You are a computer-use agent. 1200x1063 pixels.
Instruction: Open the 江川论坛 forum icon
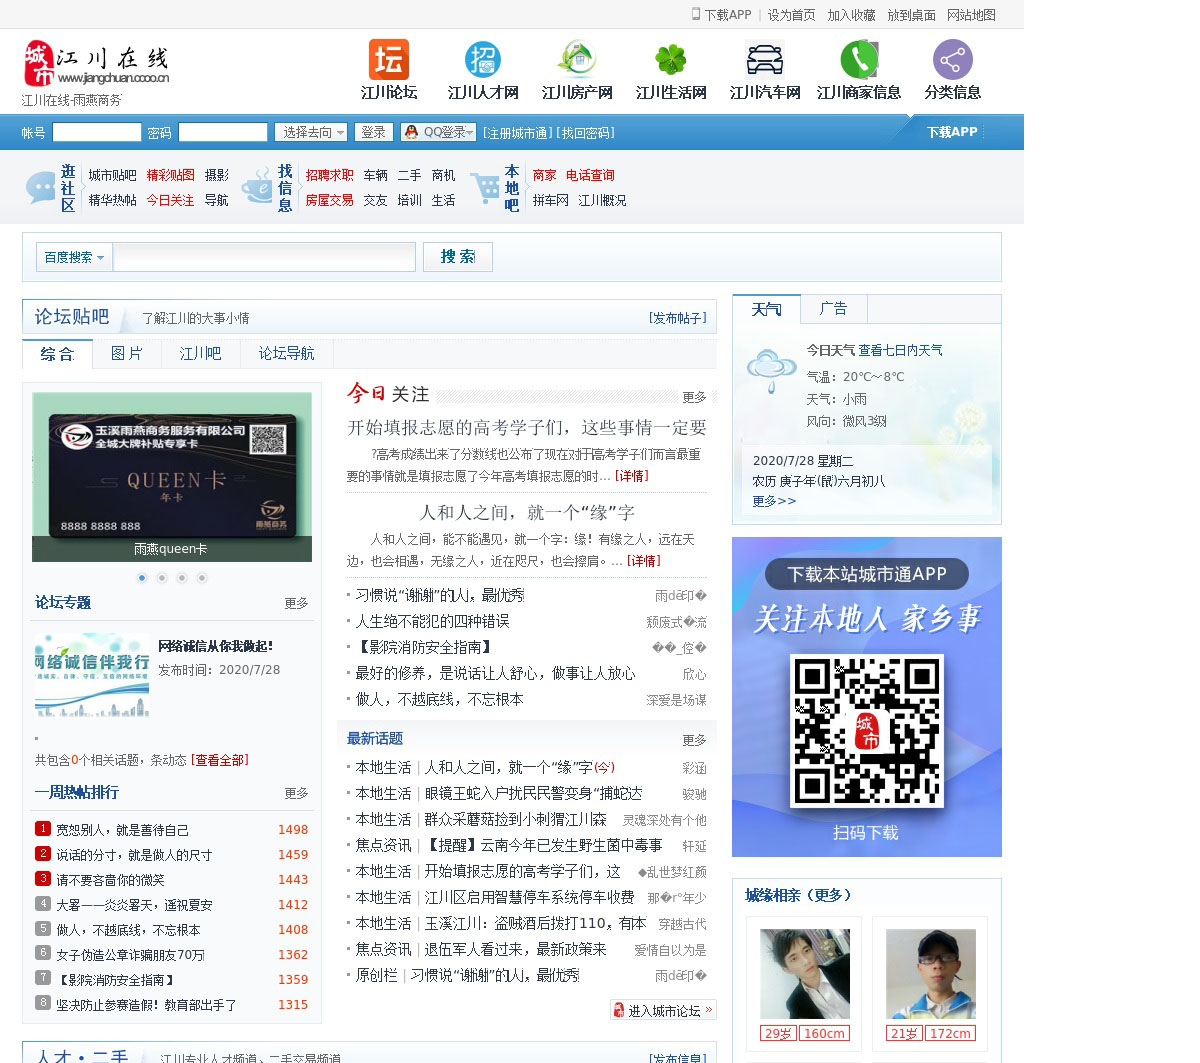click(x=388, y=60)
